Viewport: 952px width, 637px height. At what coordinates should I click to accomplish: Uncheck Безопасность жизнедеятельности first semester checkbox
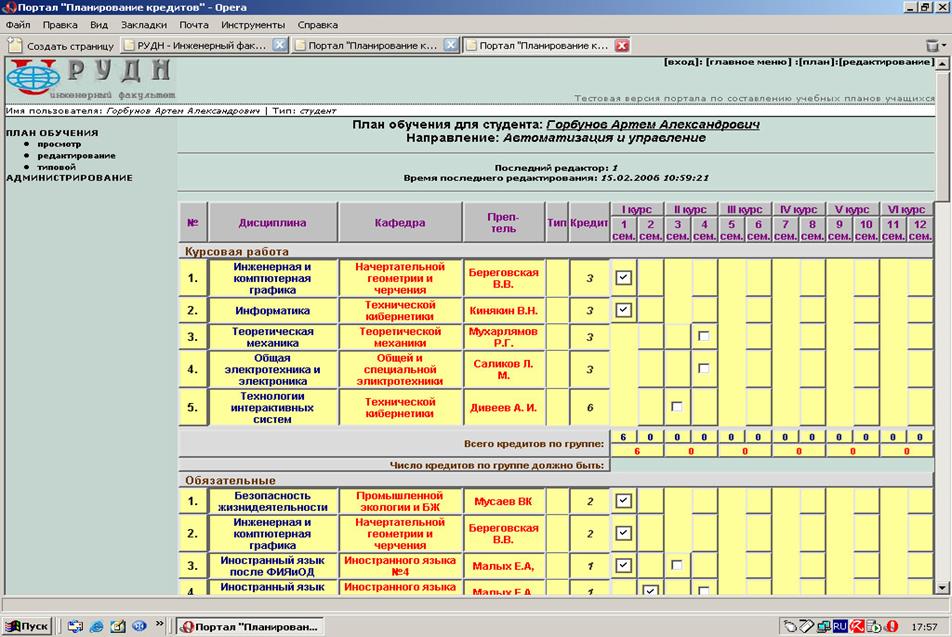click(624, 500)
